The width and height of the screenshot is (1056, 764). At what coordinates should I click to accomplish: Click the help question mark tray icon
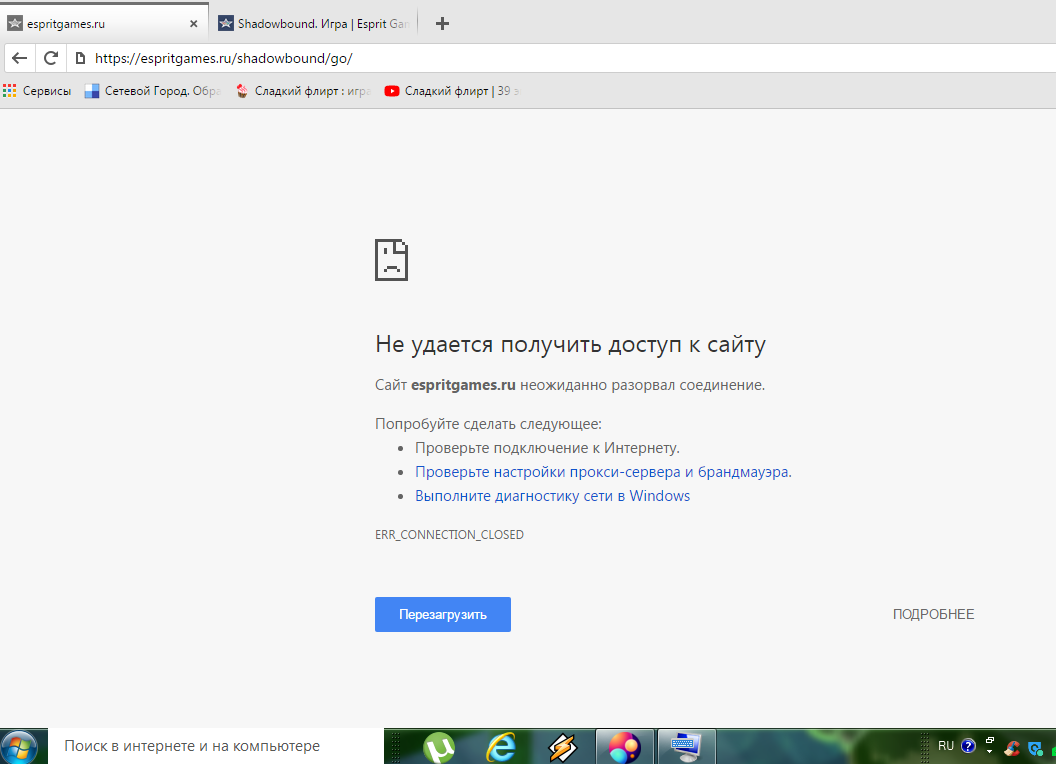click(967, 746)
